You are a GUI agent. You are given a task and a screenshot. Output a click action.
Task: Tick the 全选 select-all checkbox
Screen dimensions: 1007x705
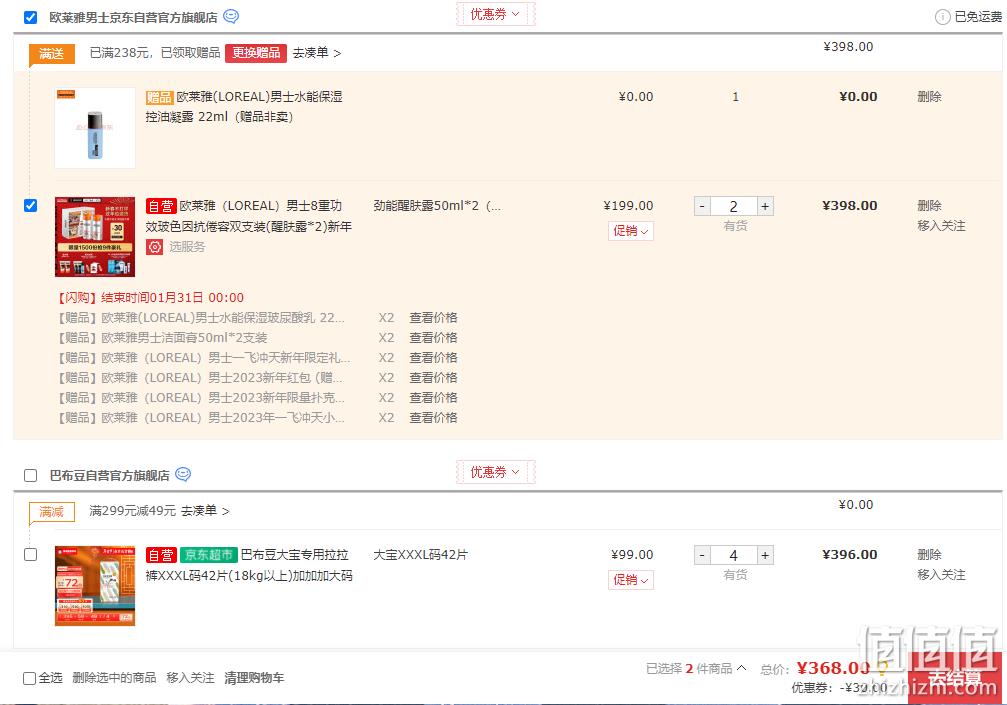[x=29, y=678]
